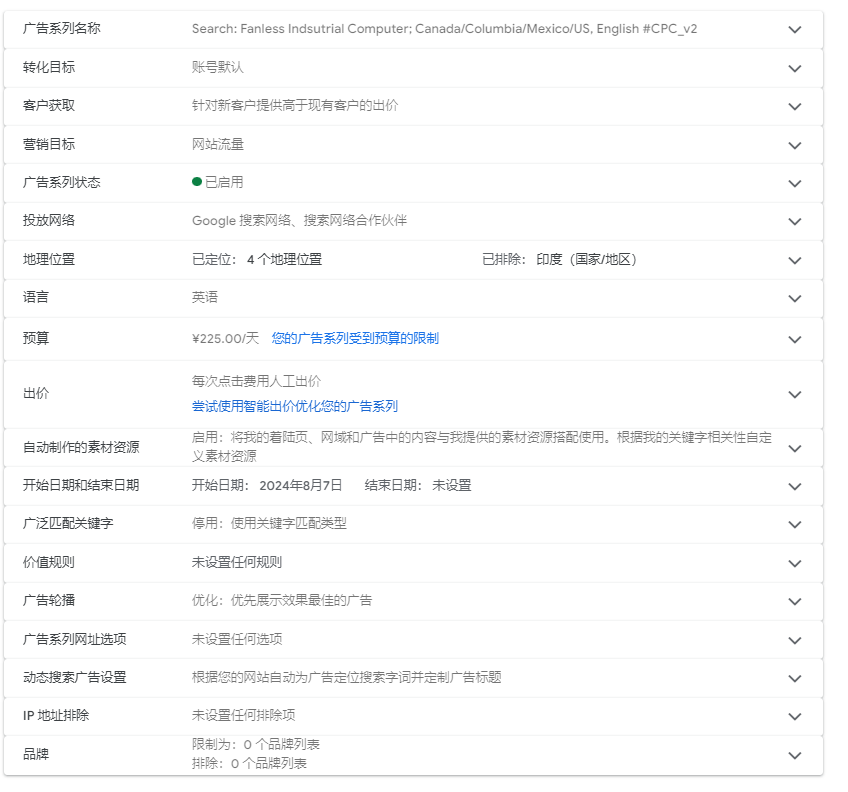The width and height of the screenshot is (848, 792).
Task: Expand the 广告系列状态 chevron
Action: [x=795, y=183]
